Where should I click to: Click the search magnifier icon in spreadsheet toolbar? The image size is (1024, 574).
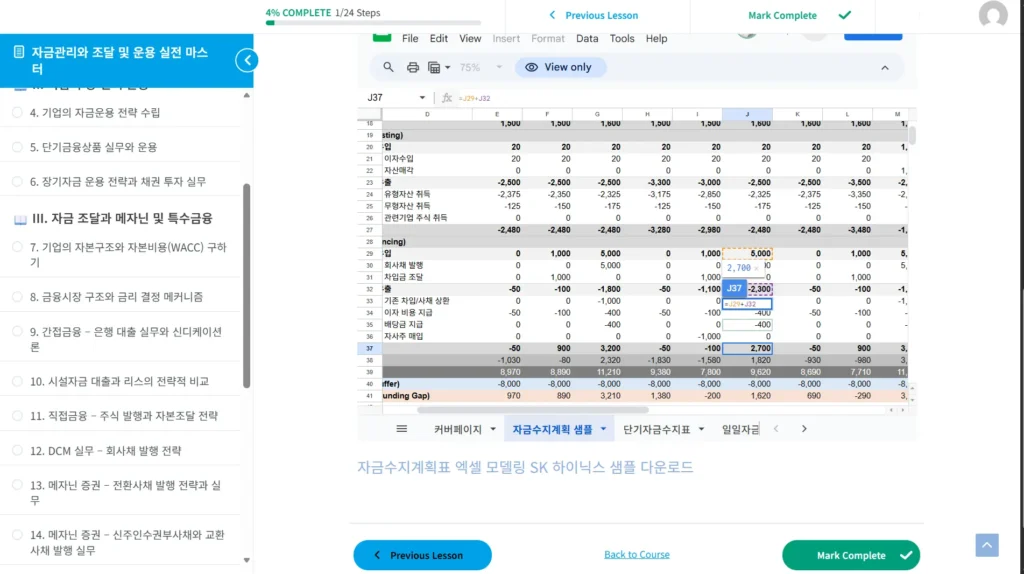[388, 67]
